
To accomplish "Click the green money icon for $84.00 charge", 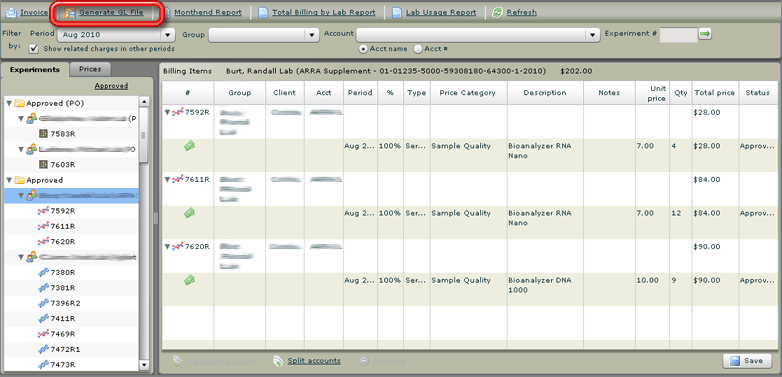I will [189, 213].
